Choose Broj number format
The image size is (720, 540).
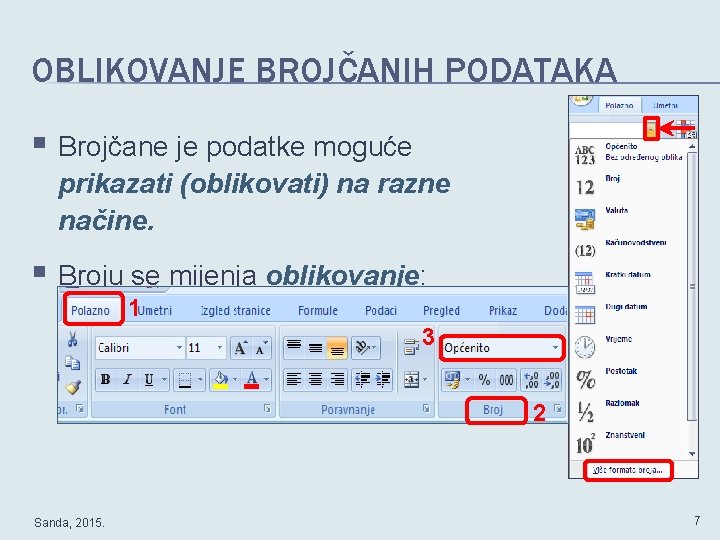[x=628, y=185]
